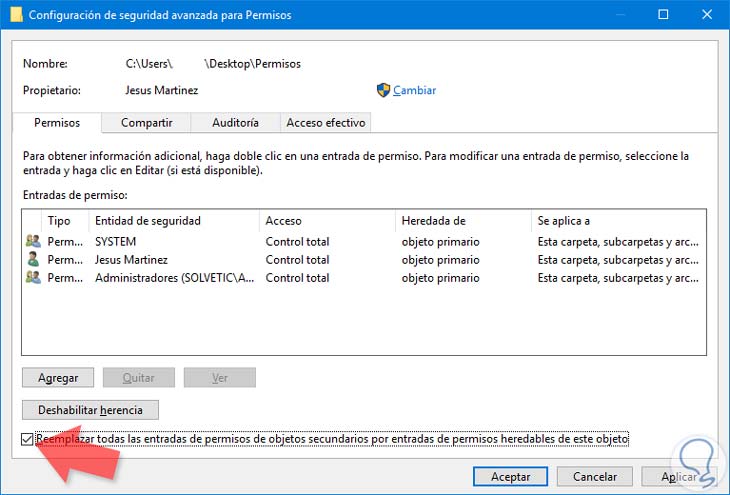Go to the Acceso efectivo tab

click(x=326, y=123)
